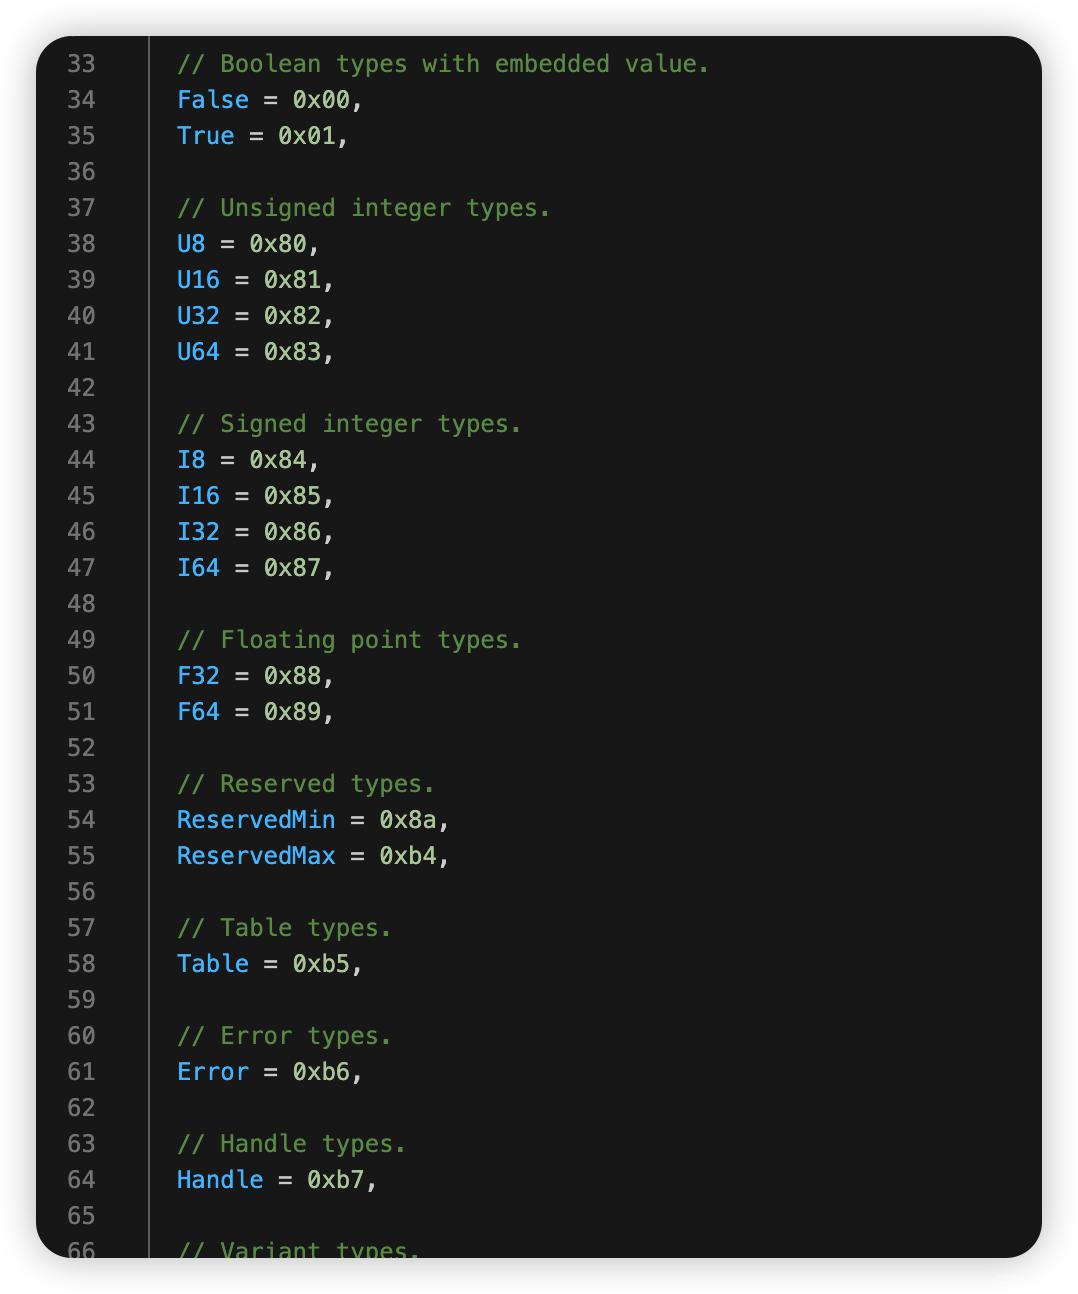Select the I32 identifier
Viewport: 1078px width, 1294px height.
[198, 532]
